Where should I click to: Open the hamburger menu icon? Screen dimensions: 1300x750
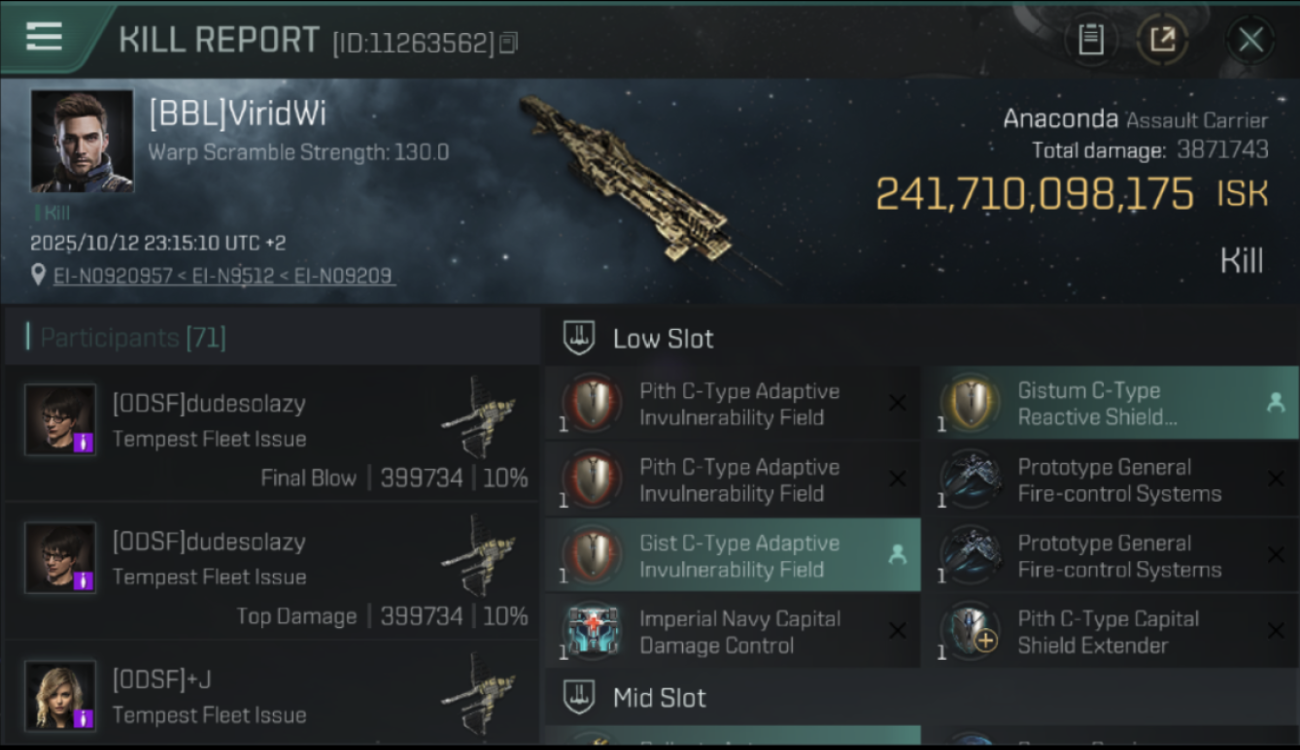tap(44, 37)
